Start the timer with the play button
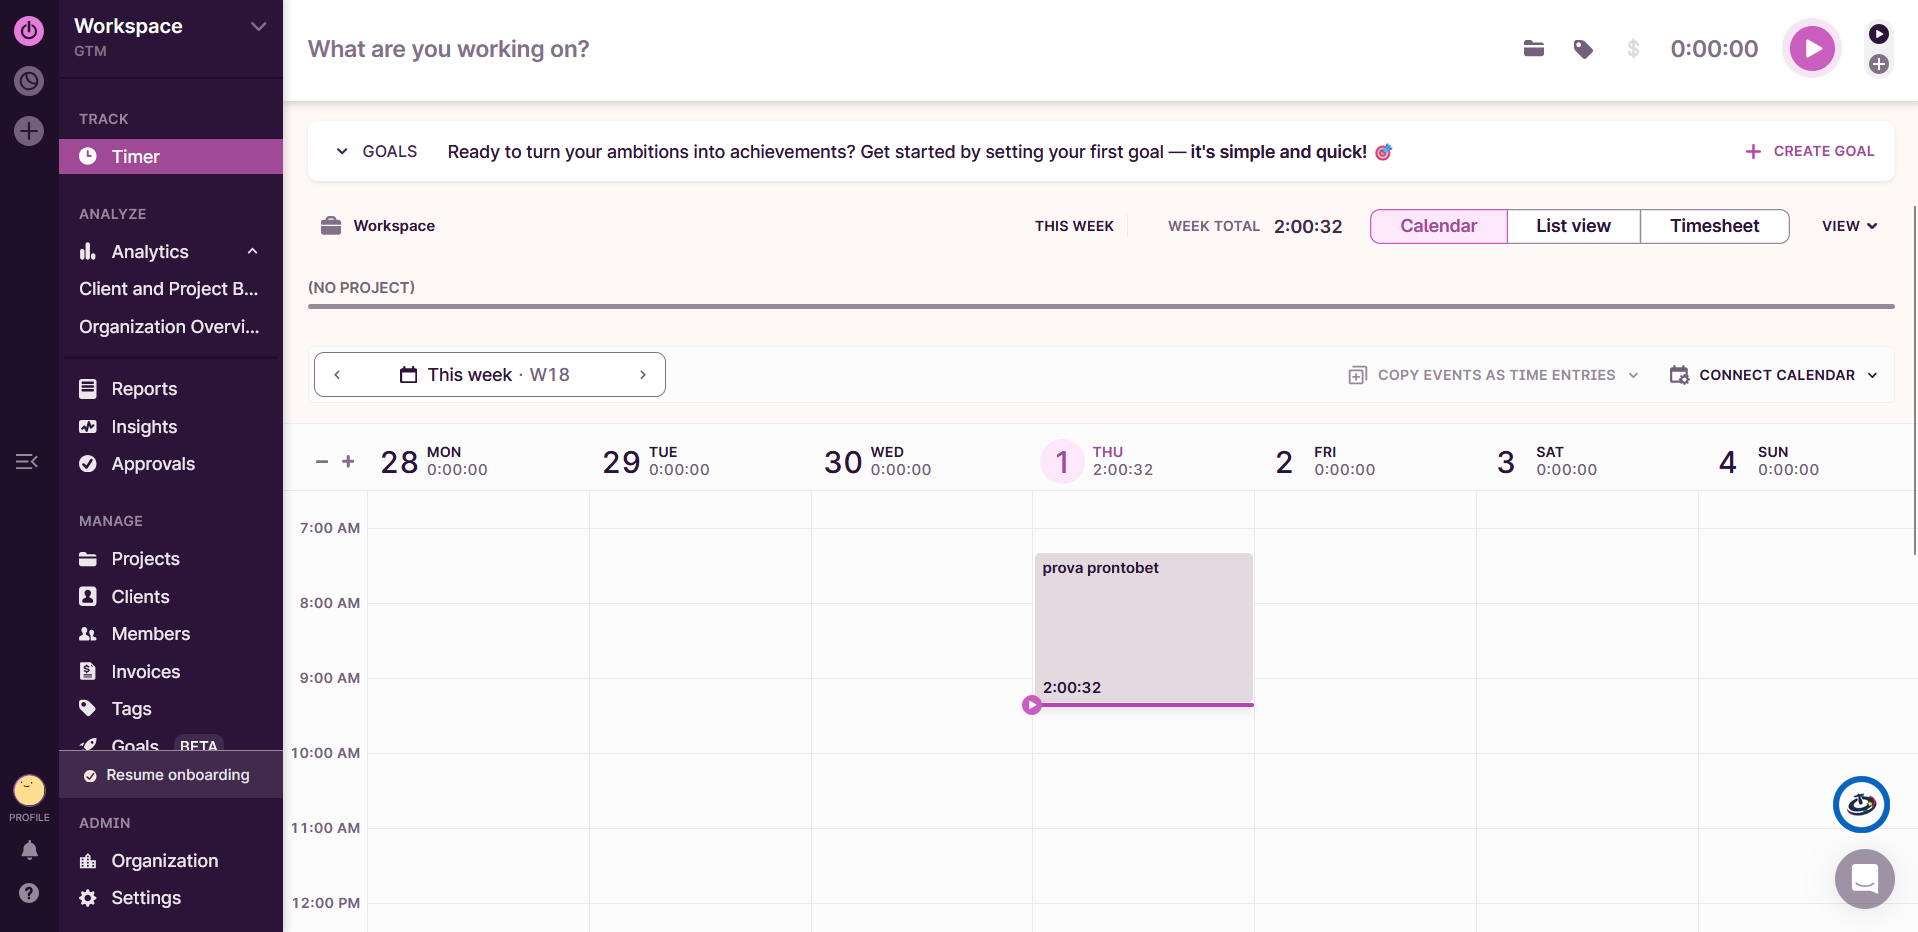 point(1811,49)
